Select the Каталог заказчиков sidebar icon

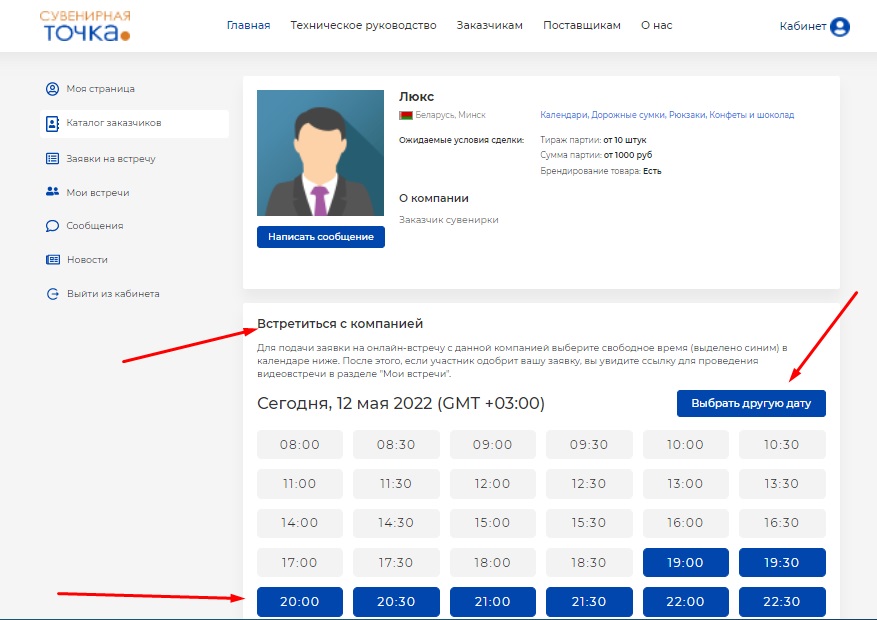click(x=52, y=123)
